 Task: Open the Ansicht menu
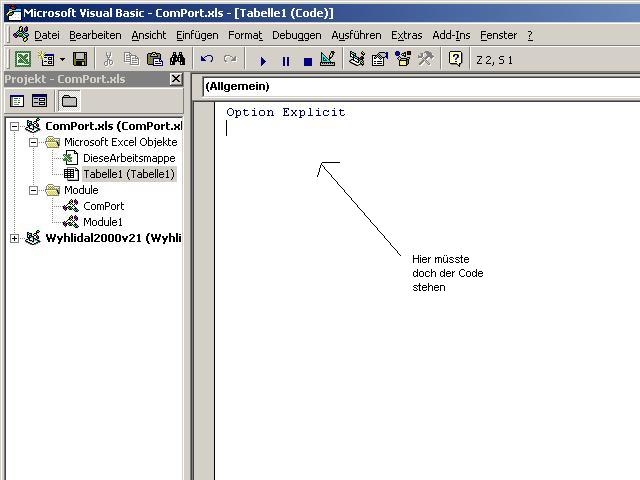click(149, 36)
